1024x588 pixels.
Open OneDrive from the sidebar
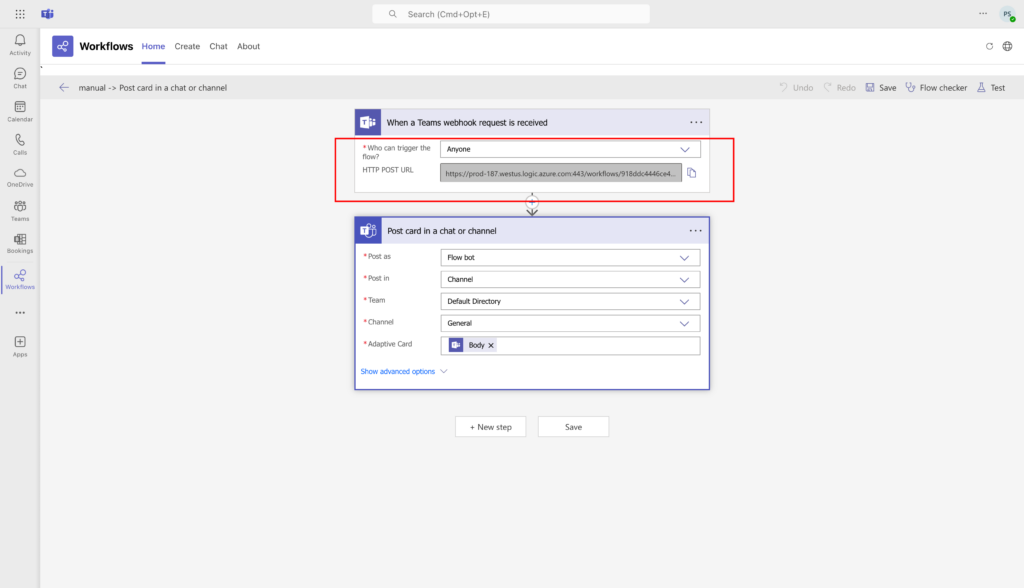[19, 172]
